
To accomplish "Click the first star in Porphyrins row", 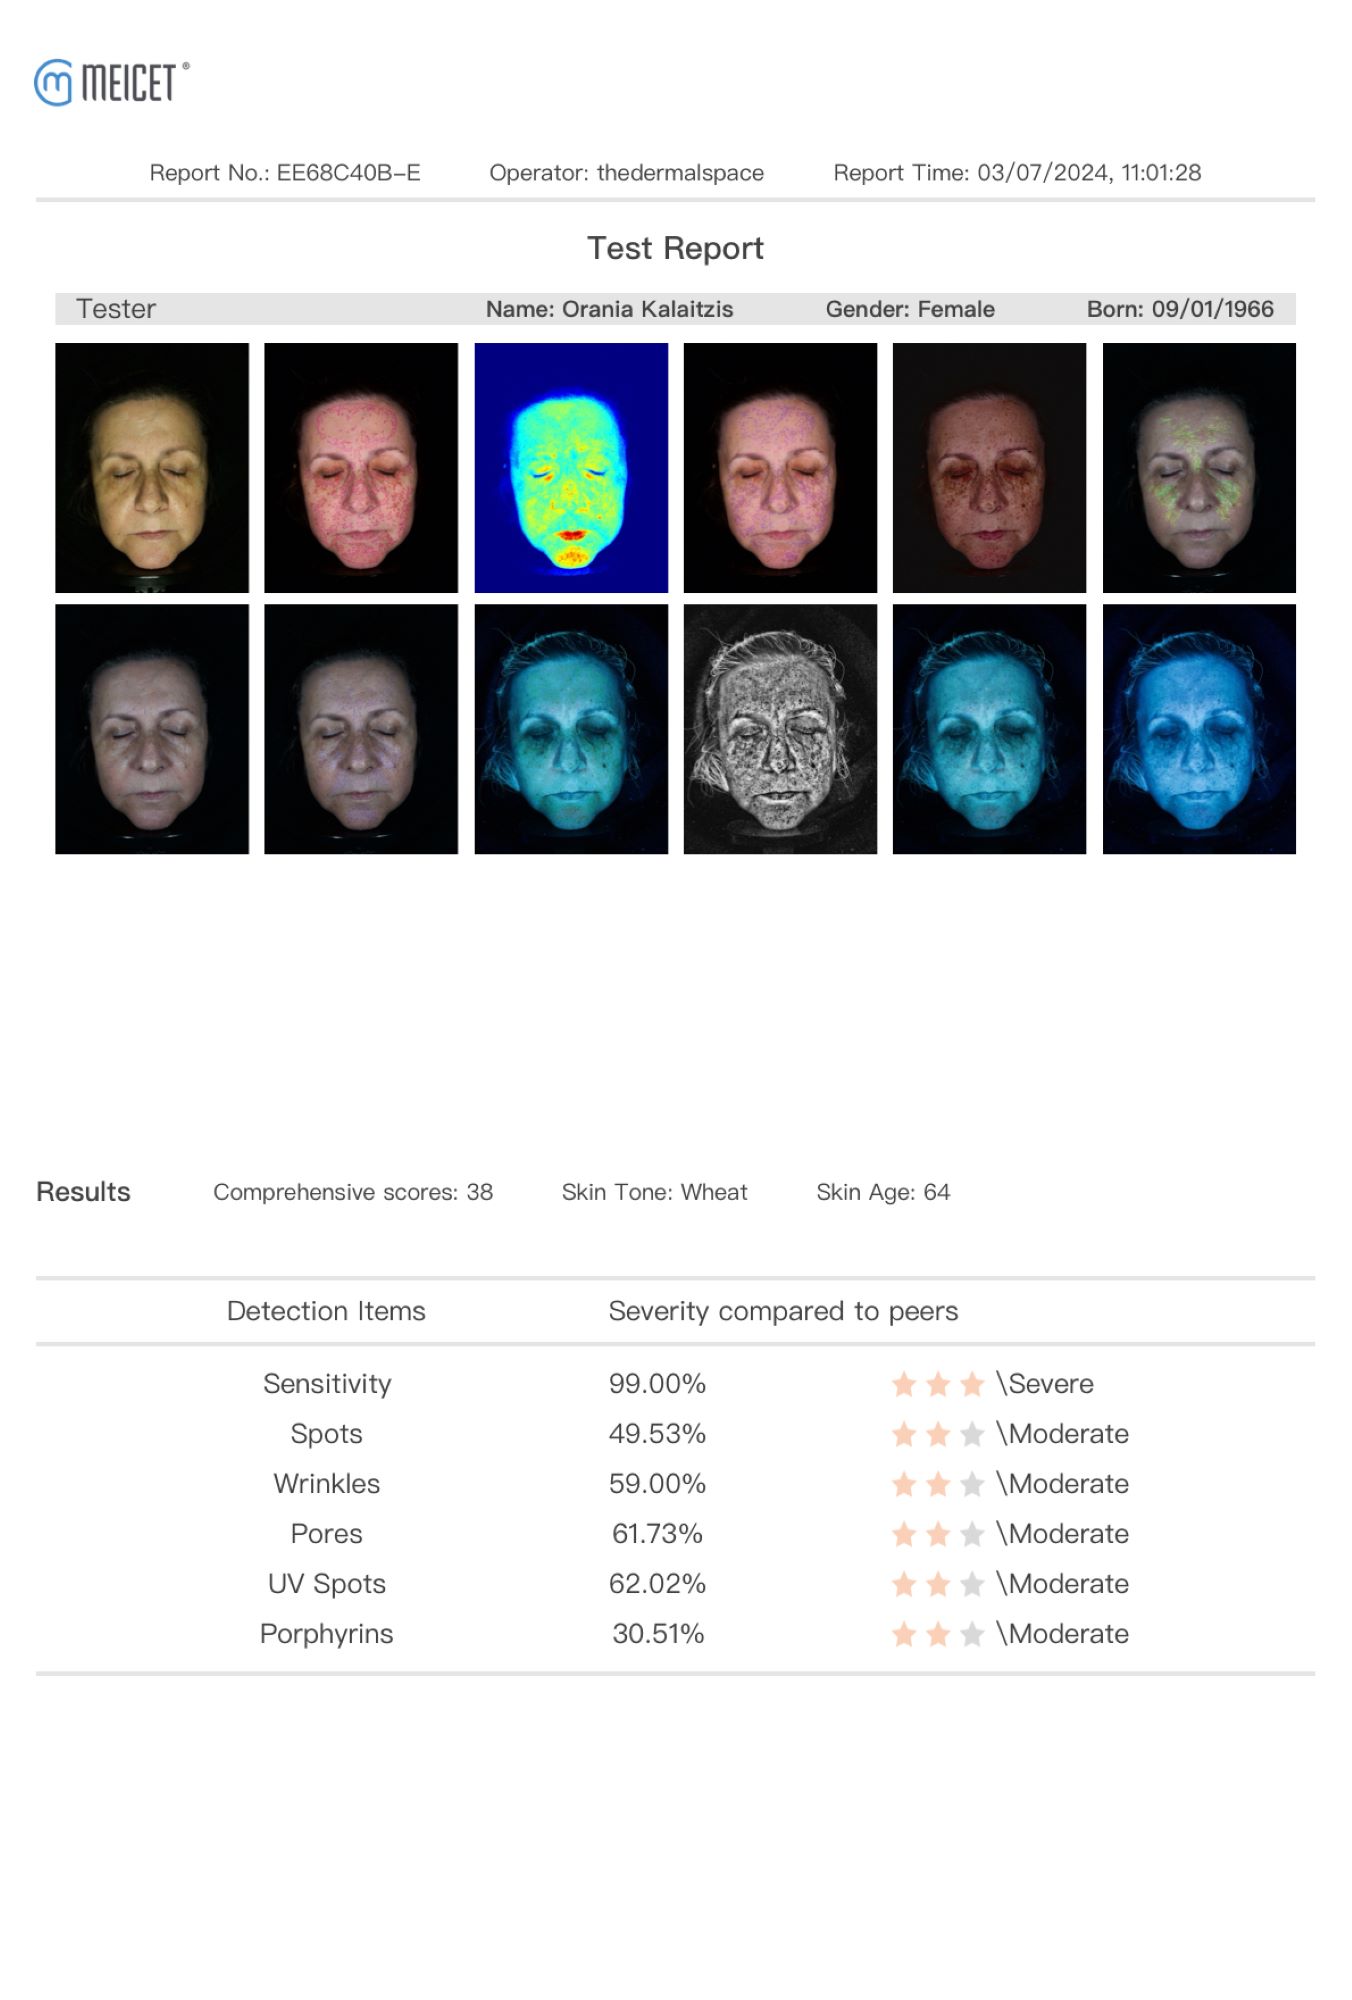I will 904,1634.
